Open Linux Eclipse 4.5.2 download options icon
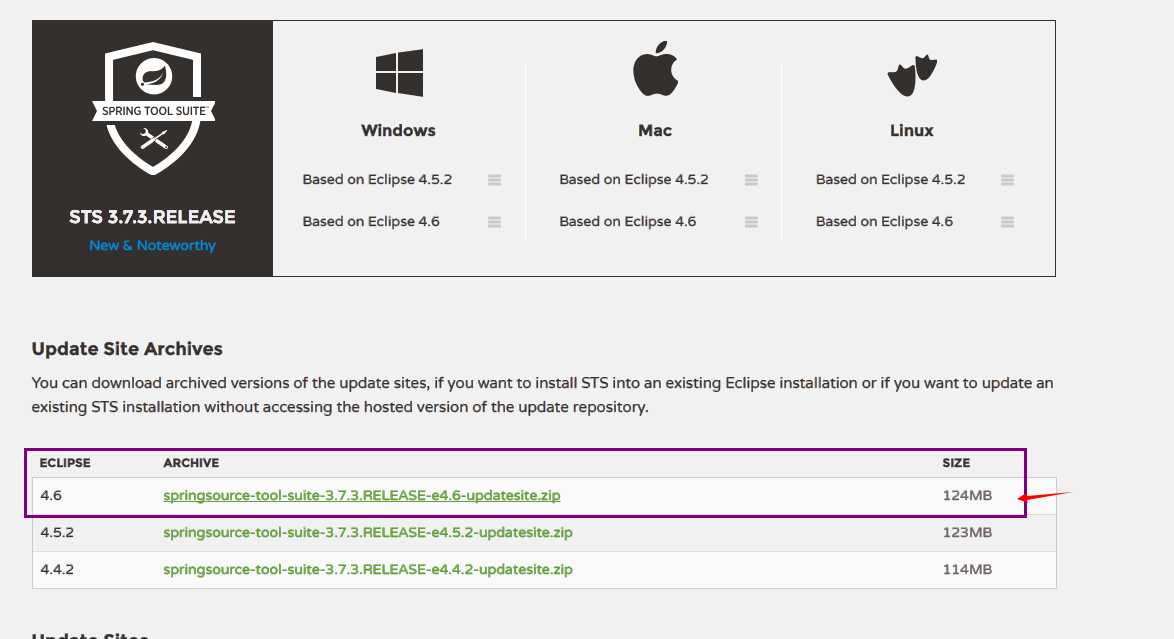 (x=1007, y=180)
